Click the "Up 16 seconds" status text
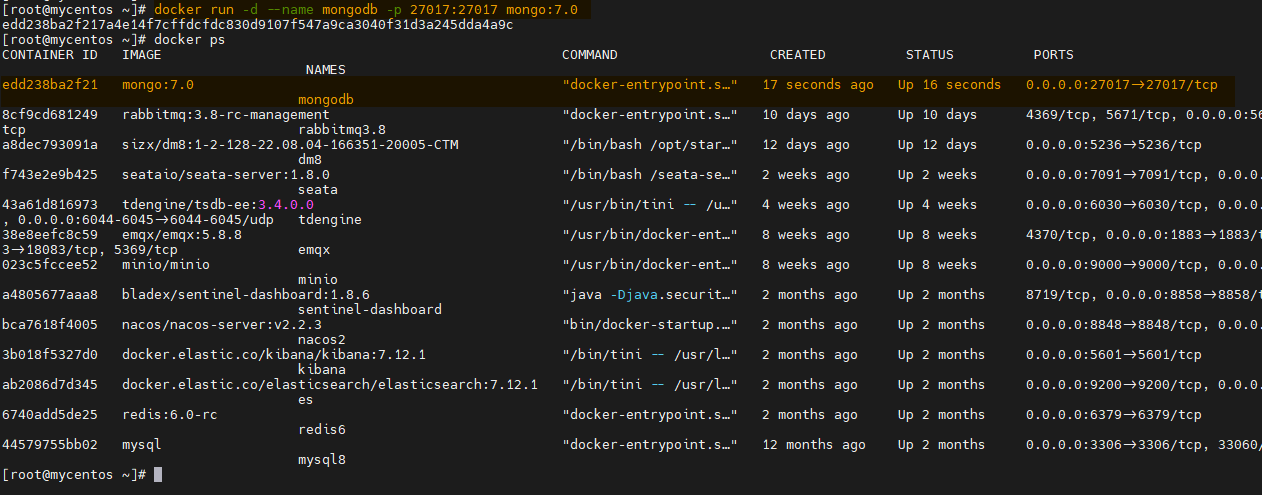The width and height of the screenshot is (1262, 495). 949,85
